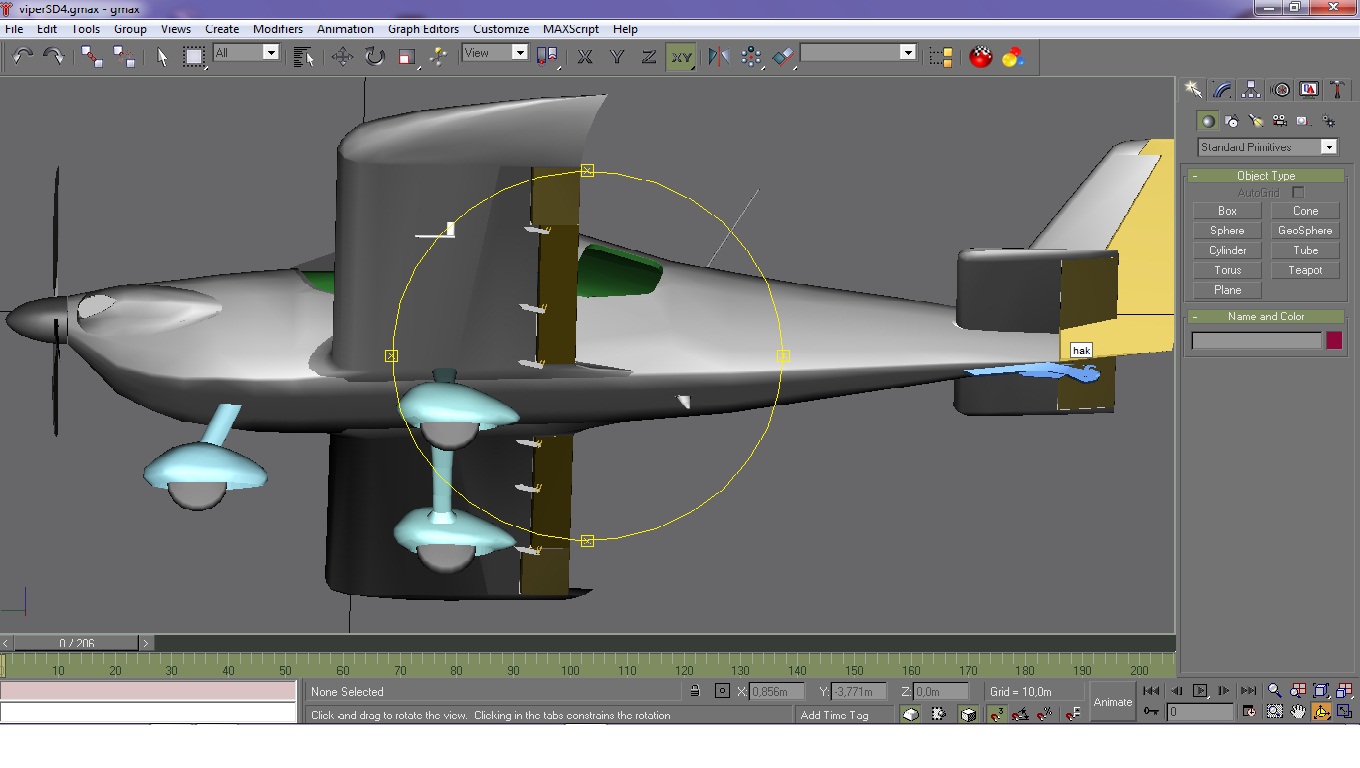
Task: Collapse the Object Type rollout
Action: pyautogui.click(x=1265, y=176)
